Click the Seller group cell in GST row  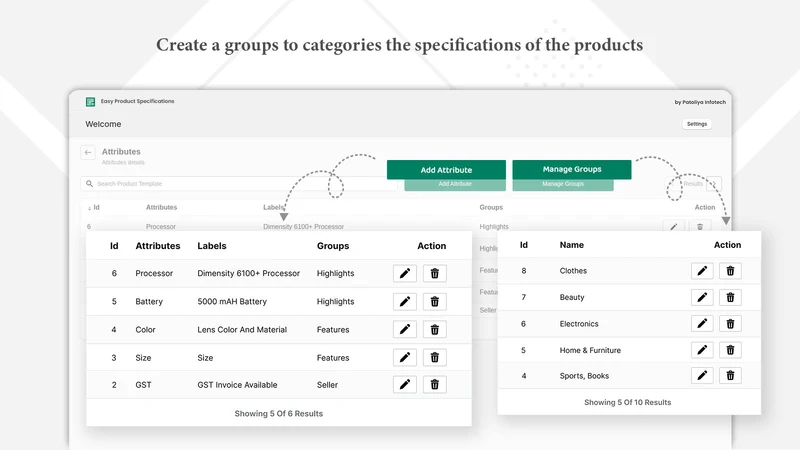pos(327,385)
